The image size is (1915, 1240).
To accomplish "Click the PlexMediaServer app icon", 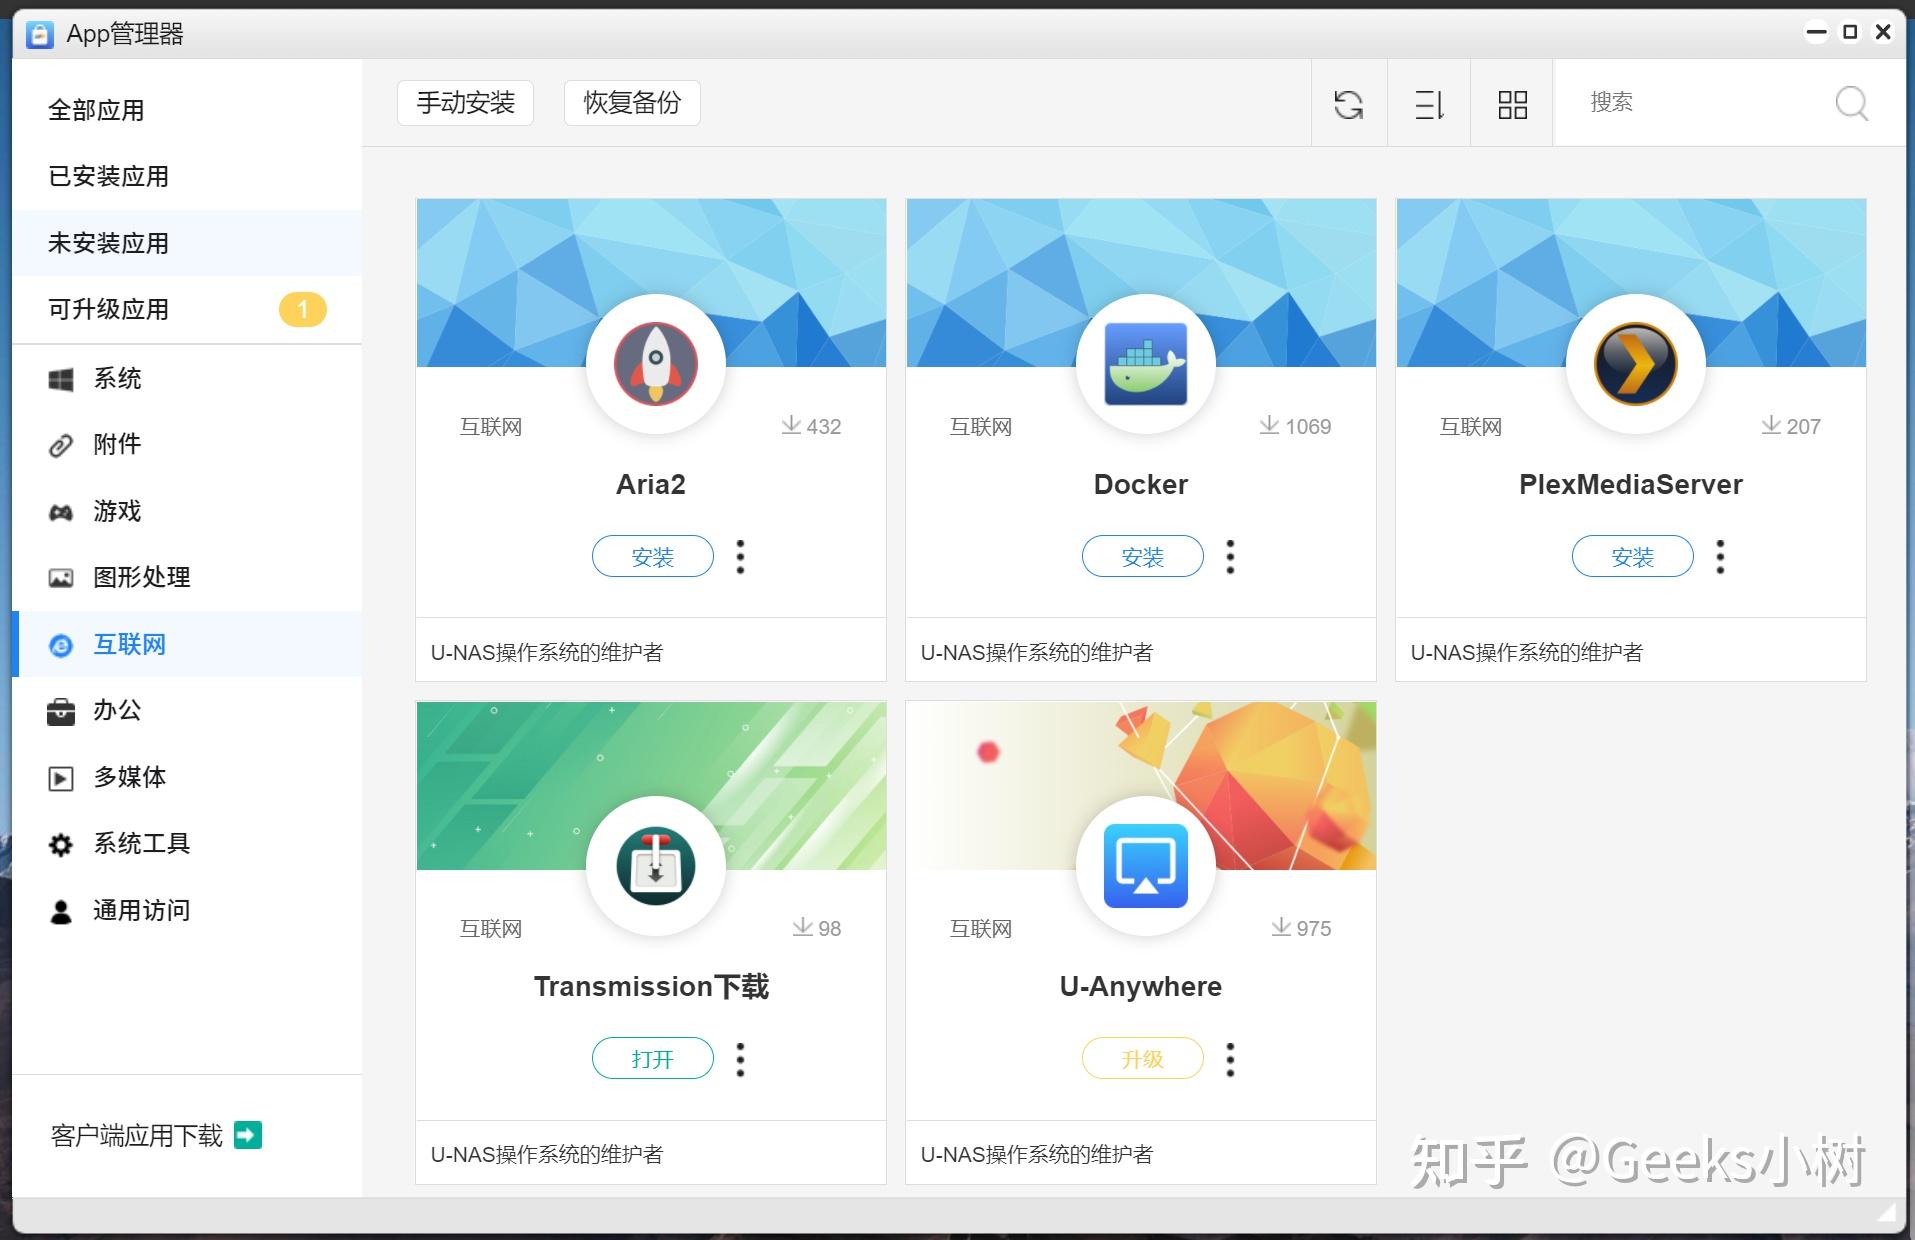I will (x=1636, y=364).
